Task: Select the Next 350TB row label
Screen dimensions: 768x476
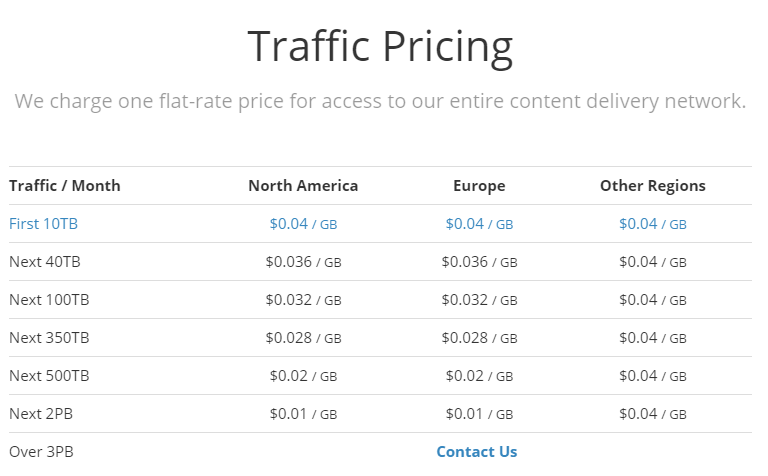Action: coord(49,338)
